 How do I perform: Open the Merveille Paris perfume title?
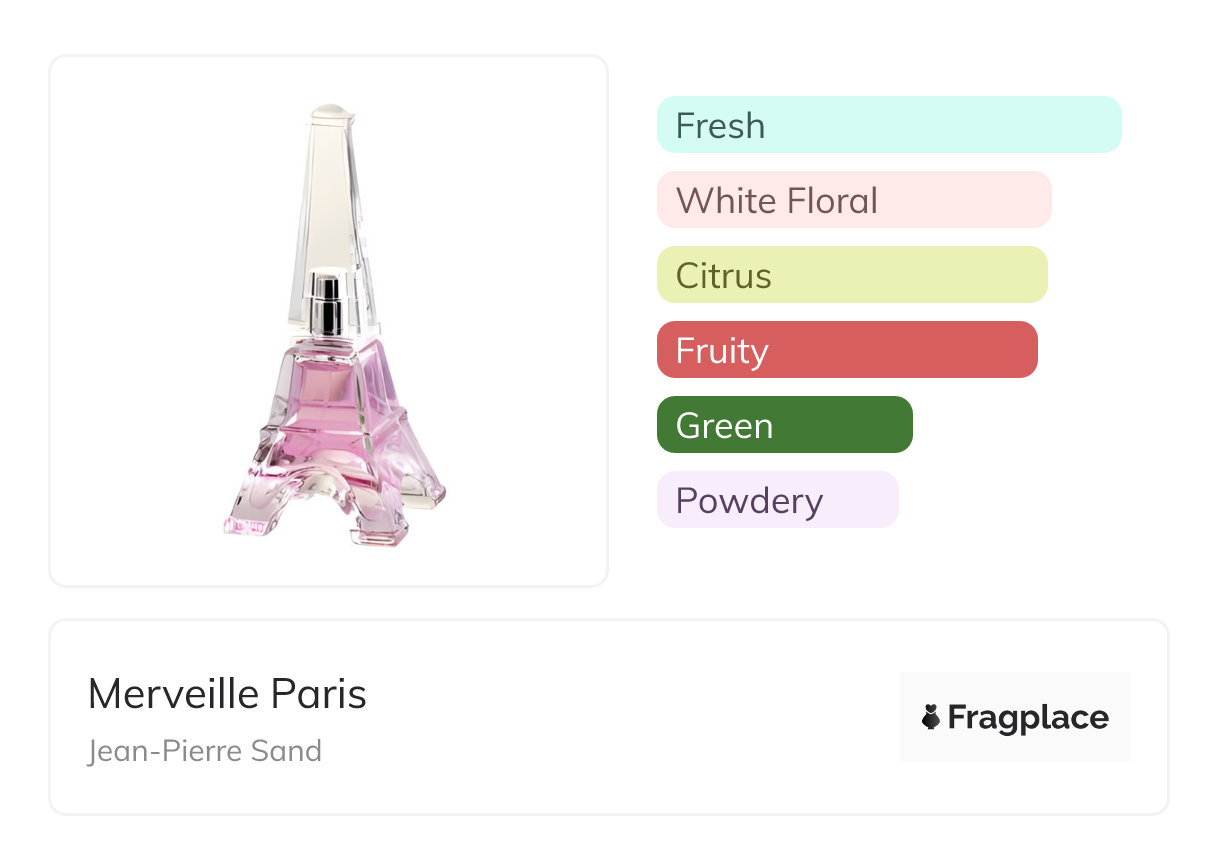coord(227,694)
